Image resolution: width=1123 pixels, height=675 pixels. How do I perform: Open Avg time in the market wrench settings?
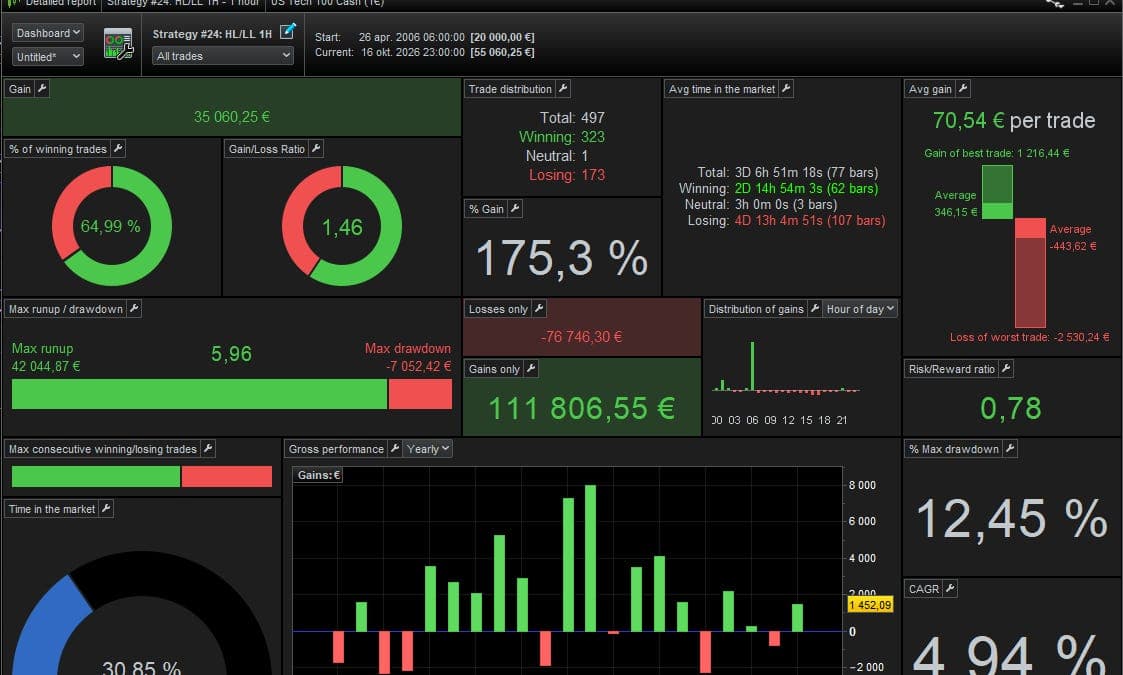pos(786,89)
